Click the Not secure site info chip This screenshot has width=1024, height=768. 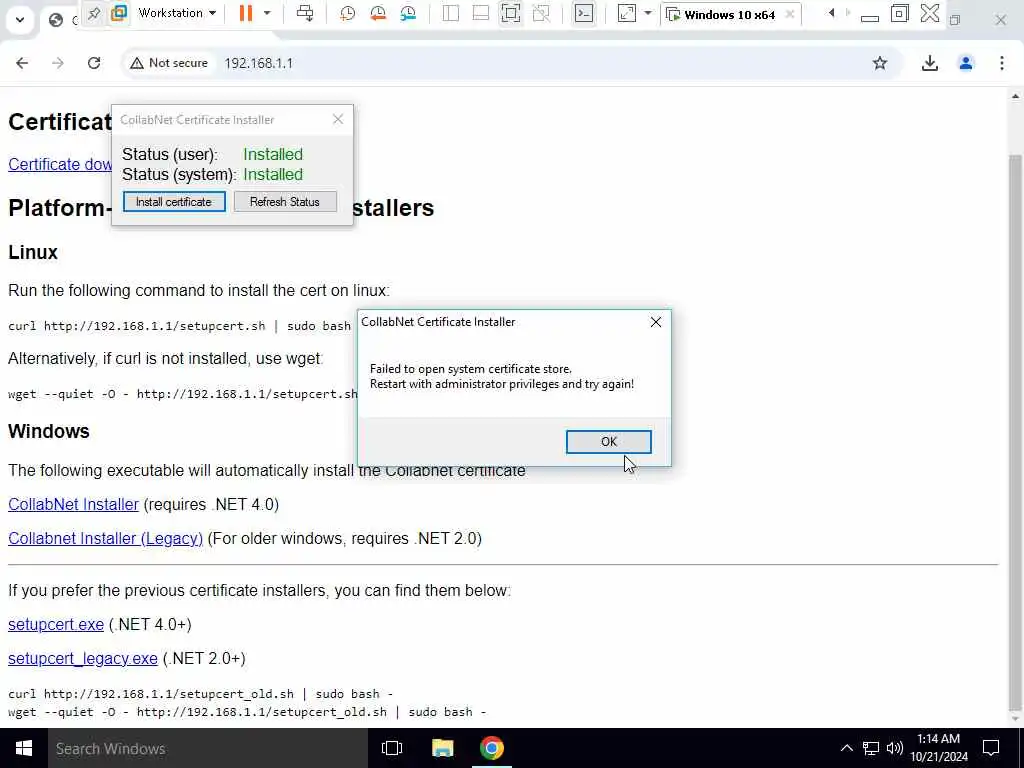pyautogui.click(x=169, y=63)
